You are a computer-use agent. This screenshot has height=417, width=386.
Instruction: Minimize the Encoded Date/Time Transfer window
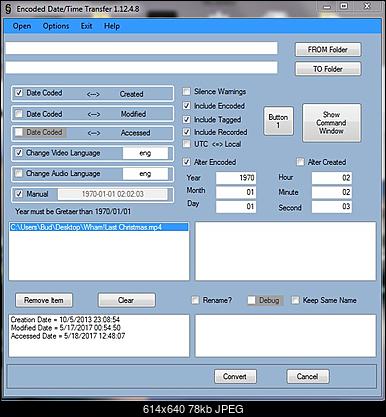(327, 6)
